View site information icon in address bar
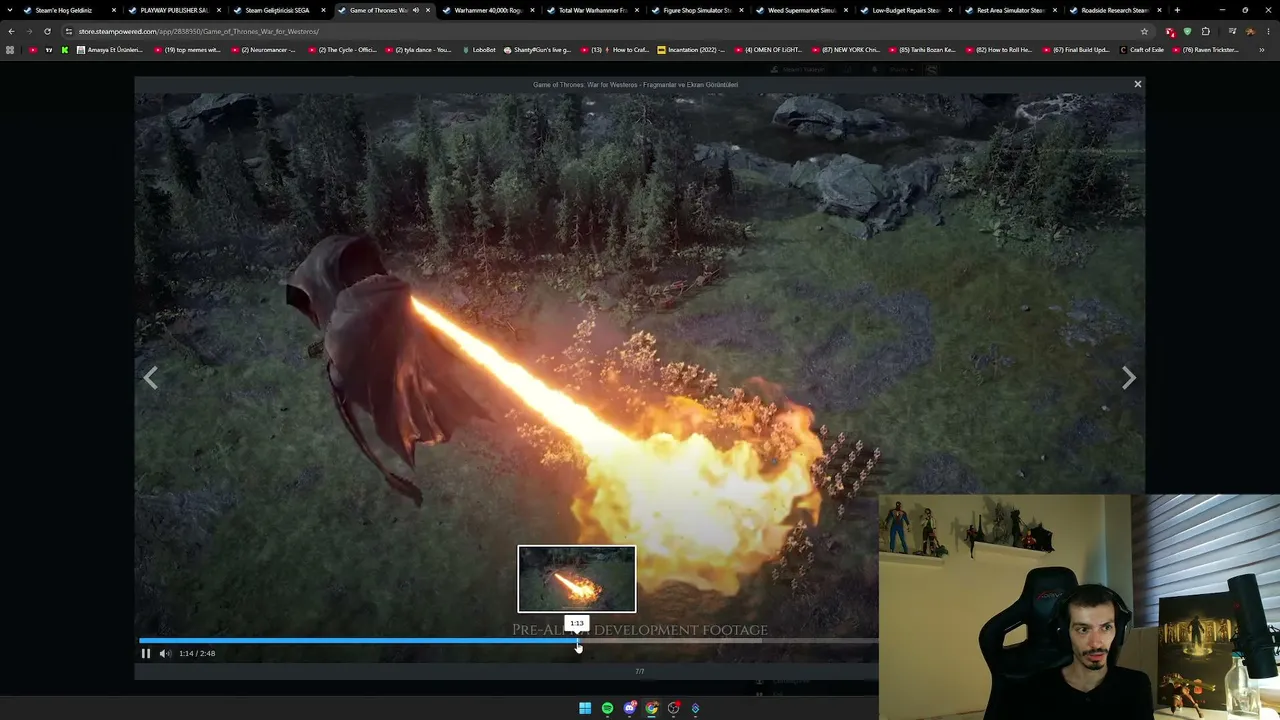This screenshot has width=1280, height=720. 69,31
